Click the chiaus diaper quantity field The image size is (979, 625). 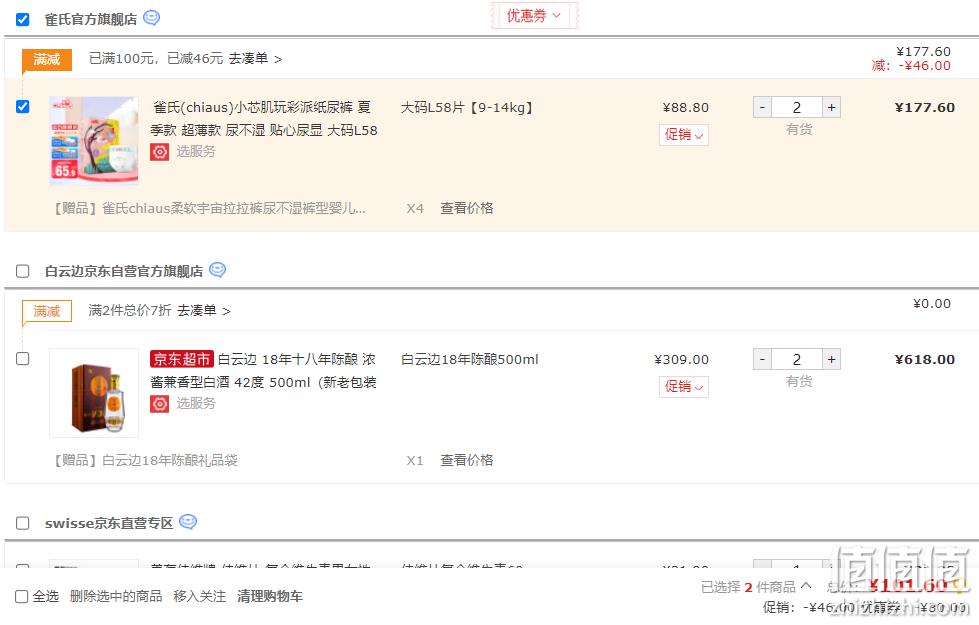pyautogui.click(x=797, y=107)
